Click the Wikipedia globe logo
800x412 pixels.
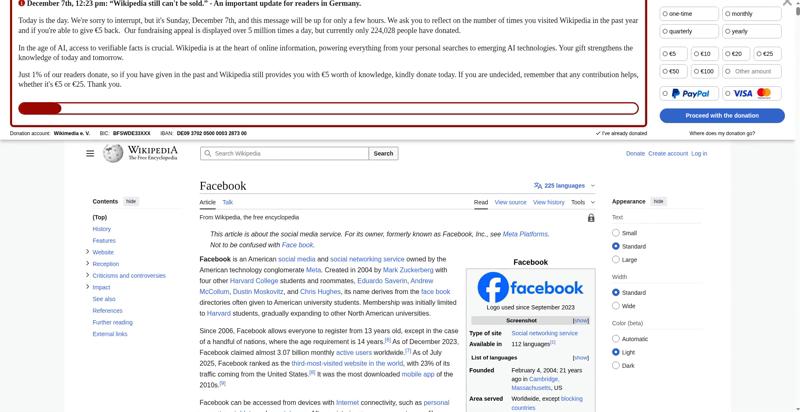pyautogui.click(x=113, y=153)
